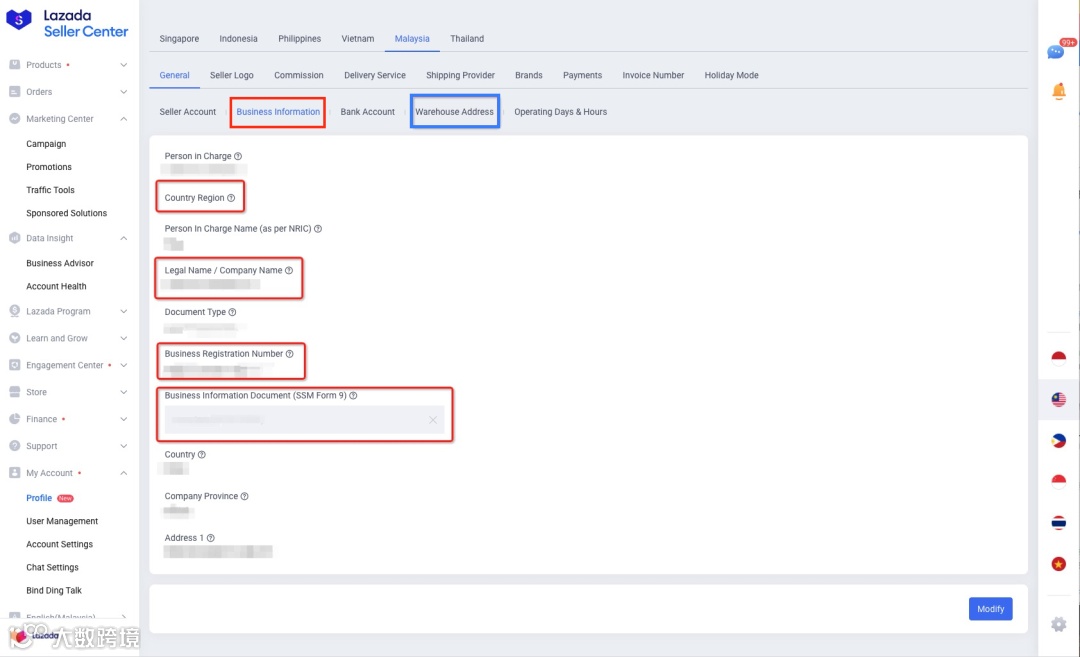The image size is (1080, 657).
Task: Click the Lazada Program sidebar icon
Action: pos(14,311)
